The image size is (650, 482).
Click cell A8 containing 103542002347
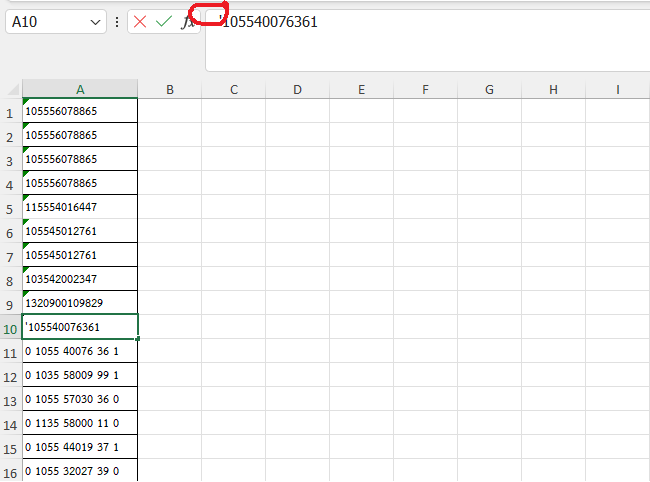(x=80, y=279)
